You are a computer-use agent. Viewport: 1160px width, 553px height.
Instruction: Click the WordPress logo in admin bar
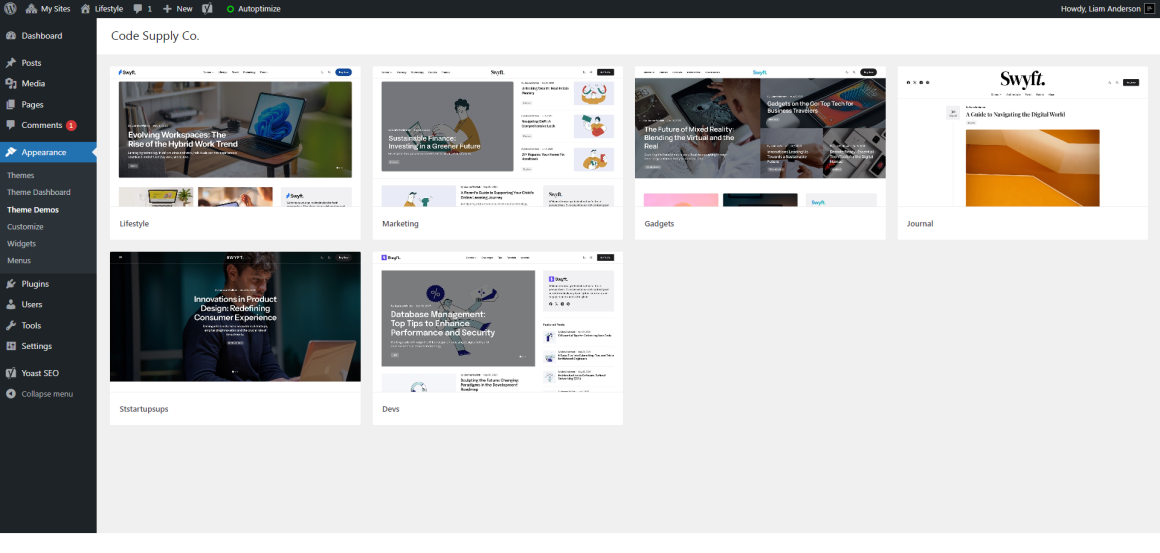click(x=10, y=9)
